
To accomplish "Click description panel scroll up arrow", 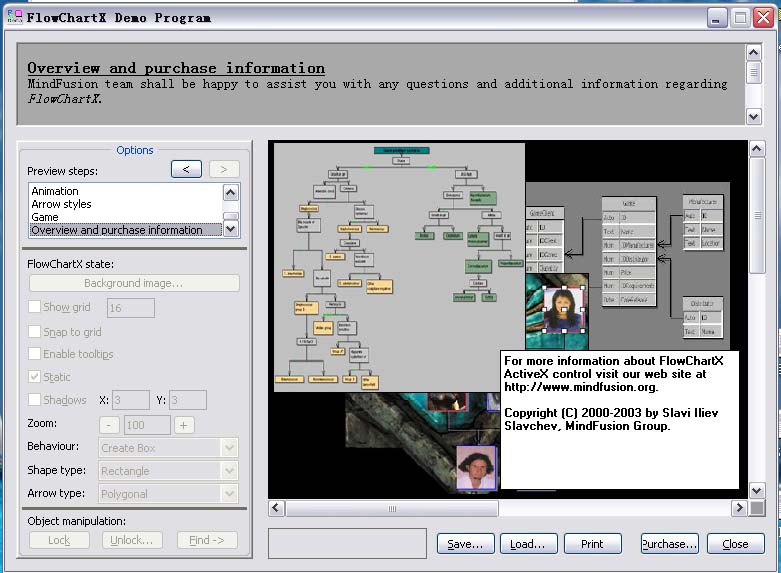I will (754, 52).
